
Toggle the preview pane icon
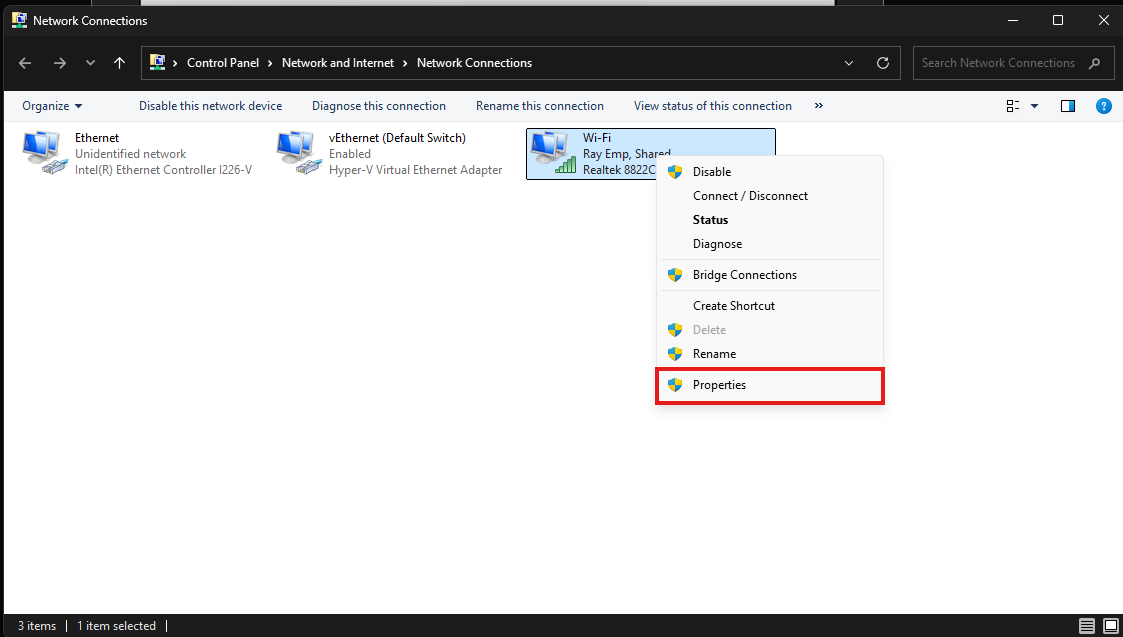1068,106
